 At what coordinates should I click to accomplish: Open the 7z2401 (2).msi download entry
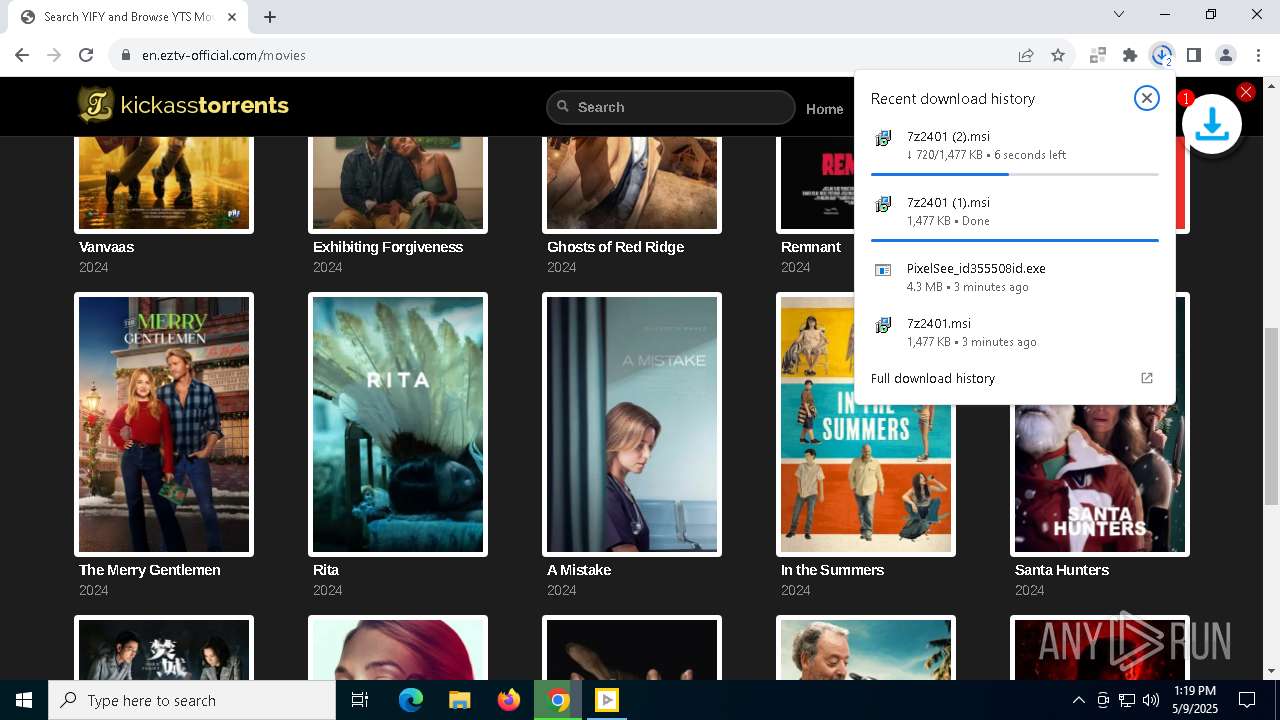pyautogui.click(x=1014, y=146)
